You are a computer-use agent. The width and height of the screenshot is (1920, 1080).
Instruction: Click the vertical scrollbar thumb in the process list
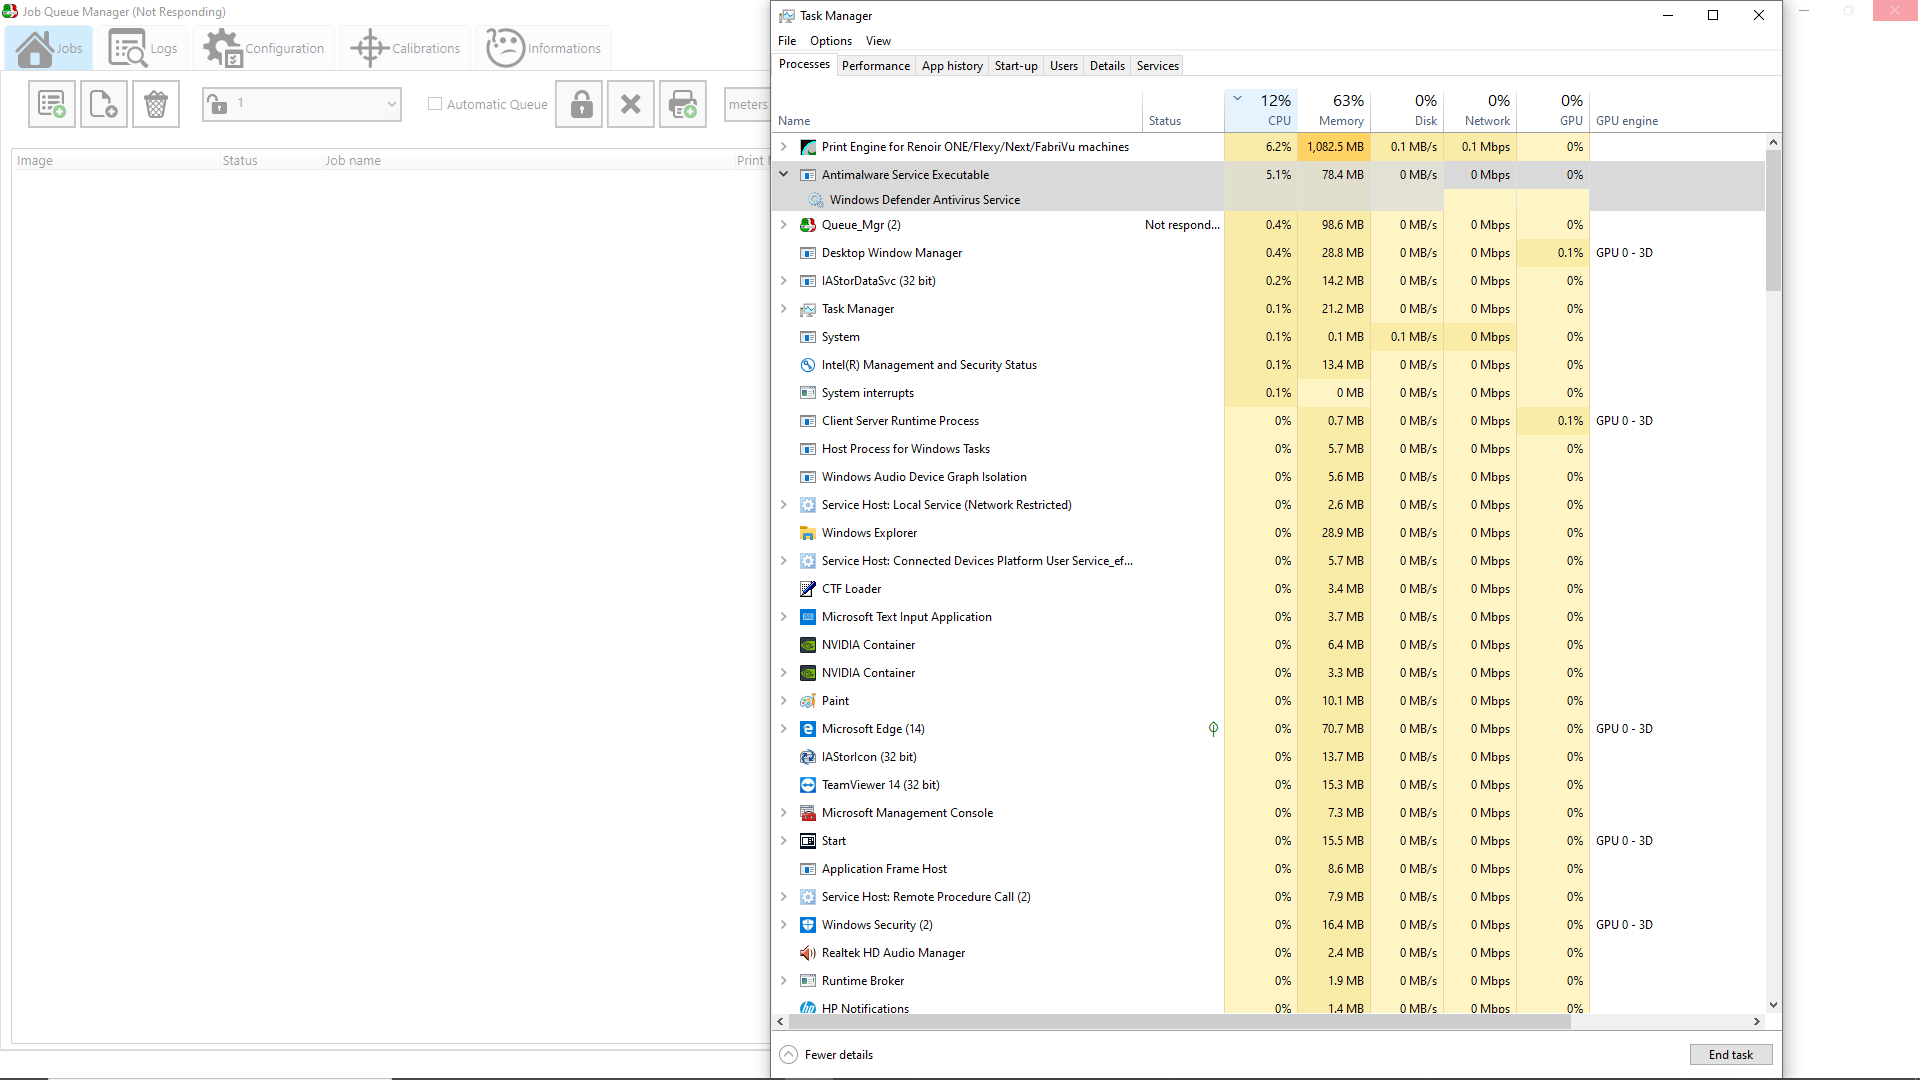(x=1773, y=220)
